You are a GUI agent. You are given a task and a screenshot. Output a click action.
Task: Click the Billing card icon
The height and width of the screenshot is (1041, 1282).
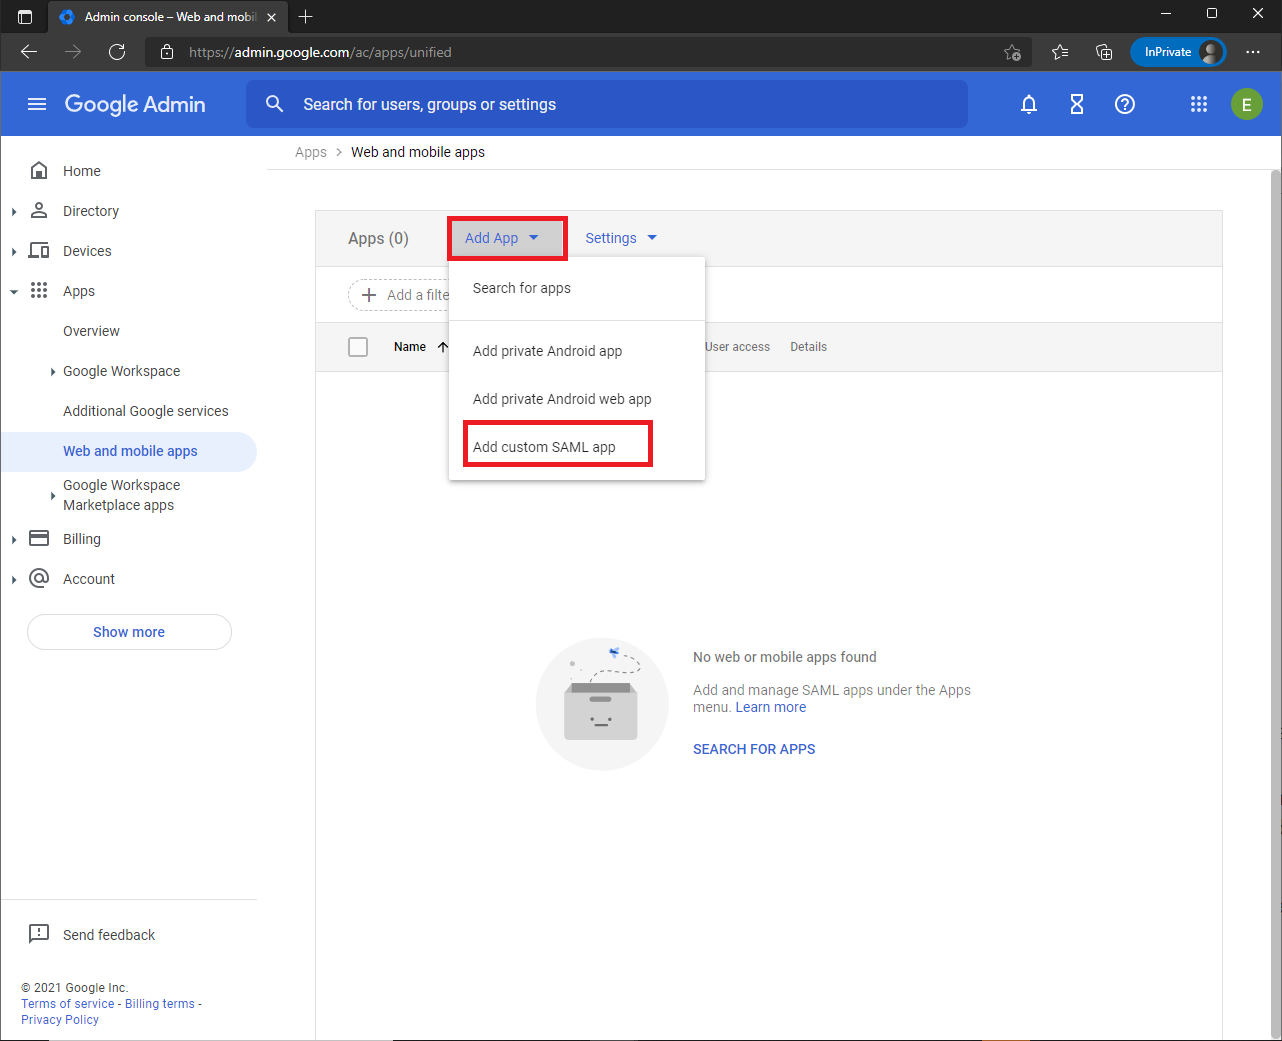tap(39, 539)
